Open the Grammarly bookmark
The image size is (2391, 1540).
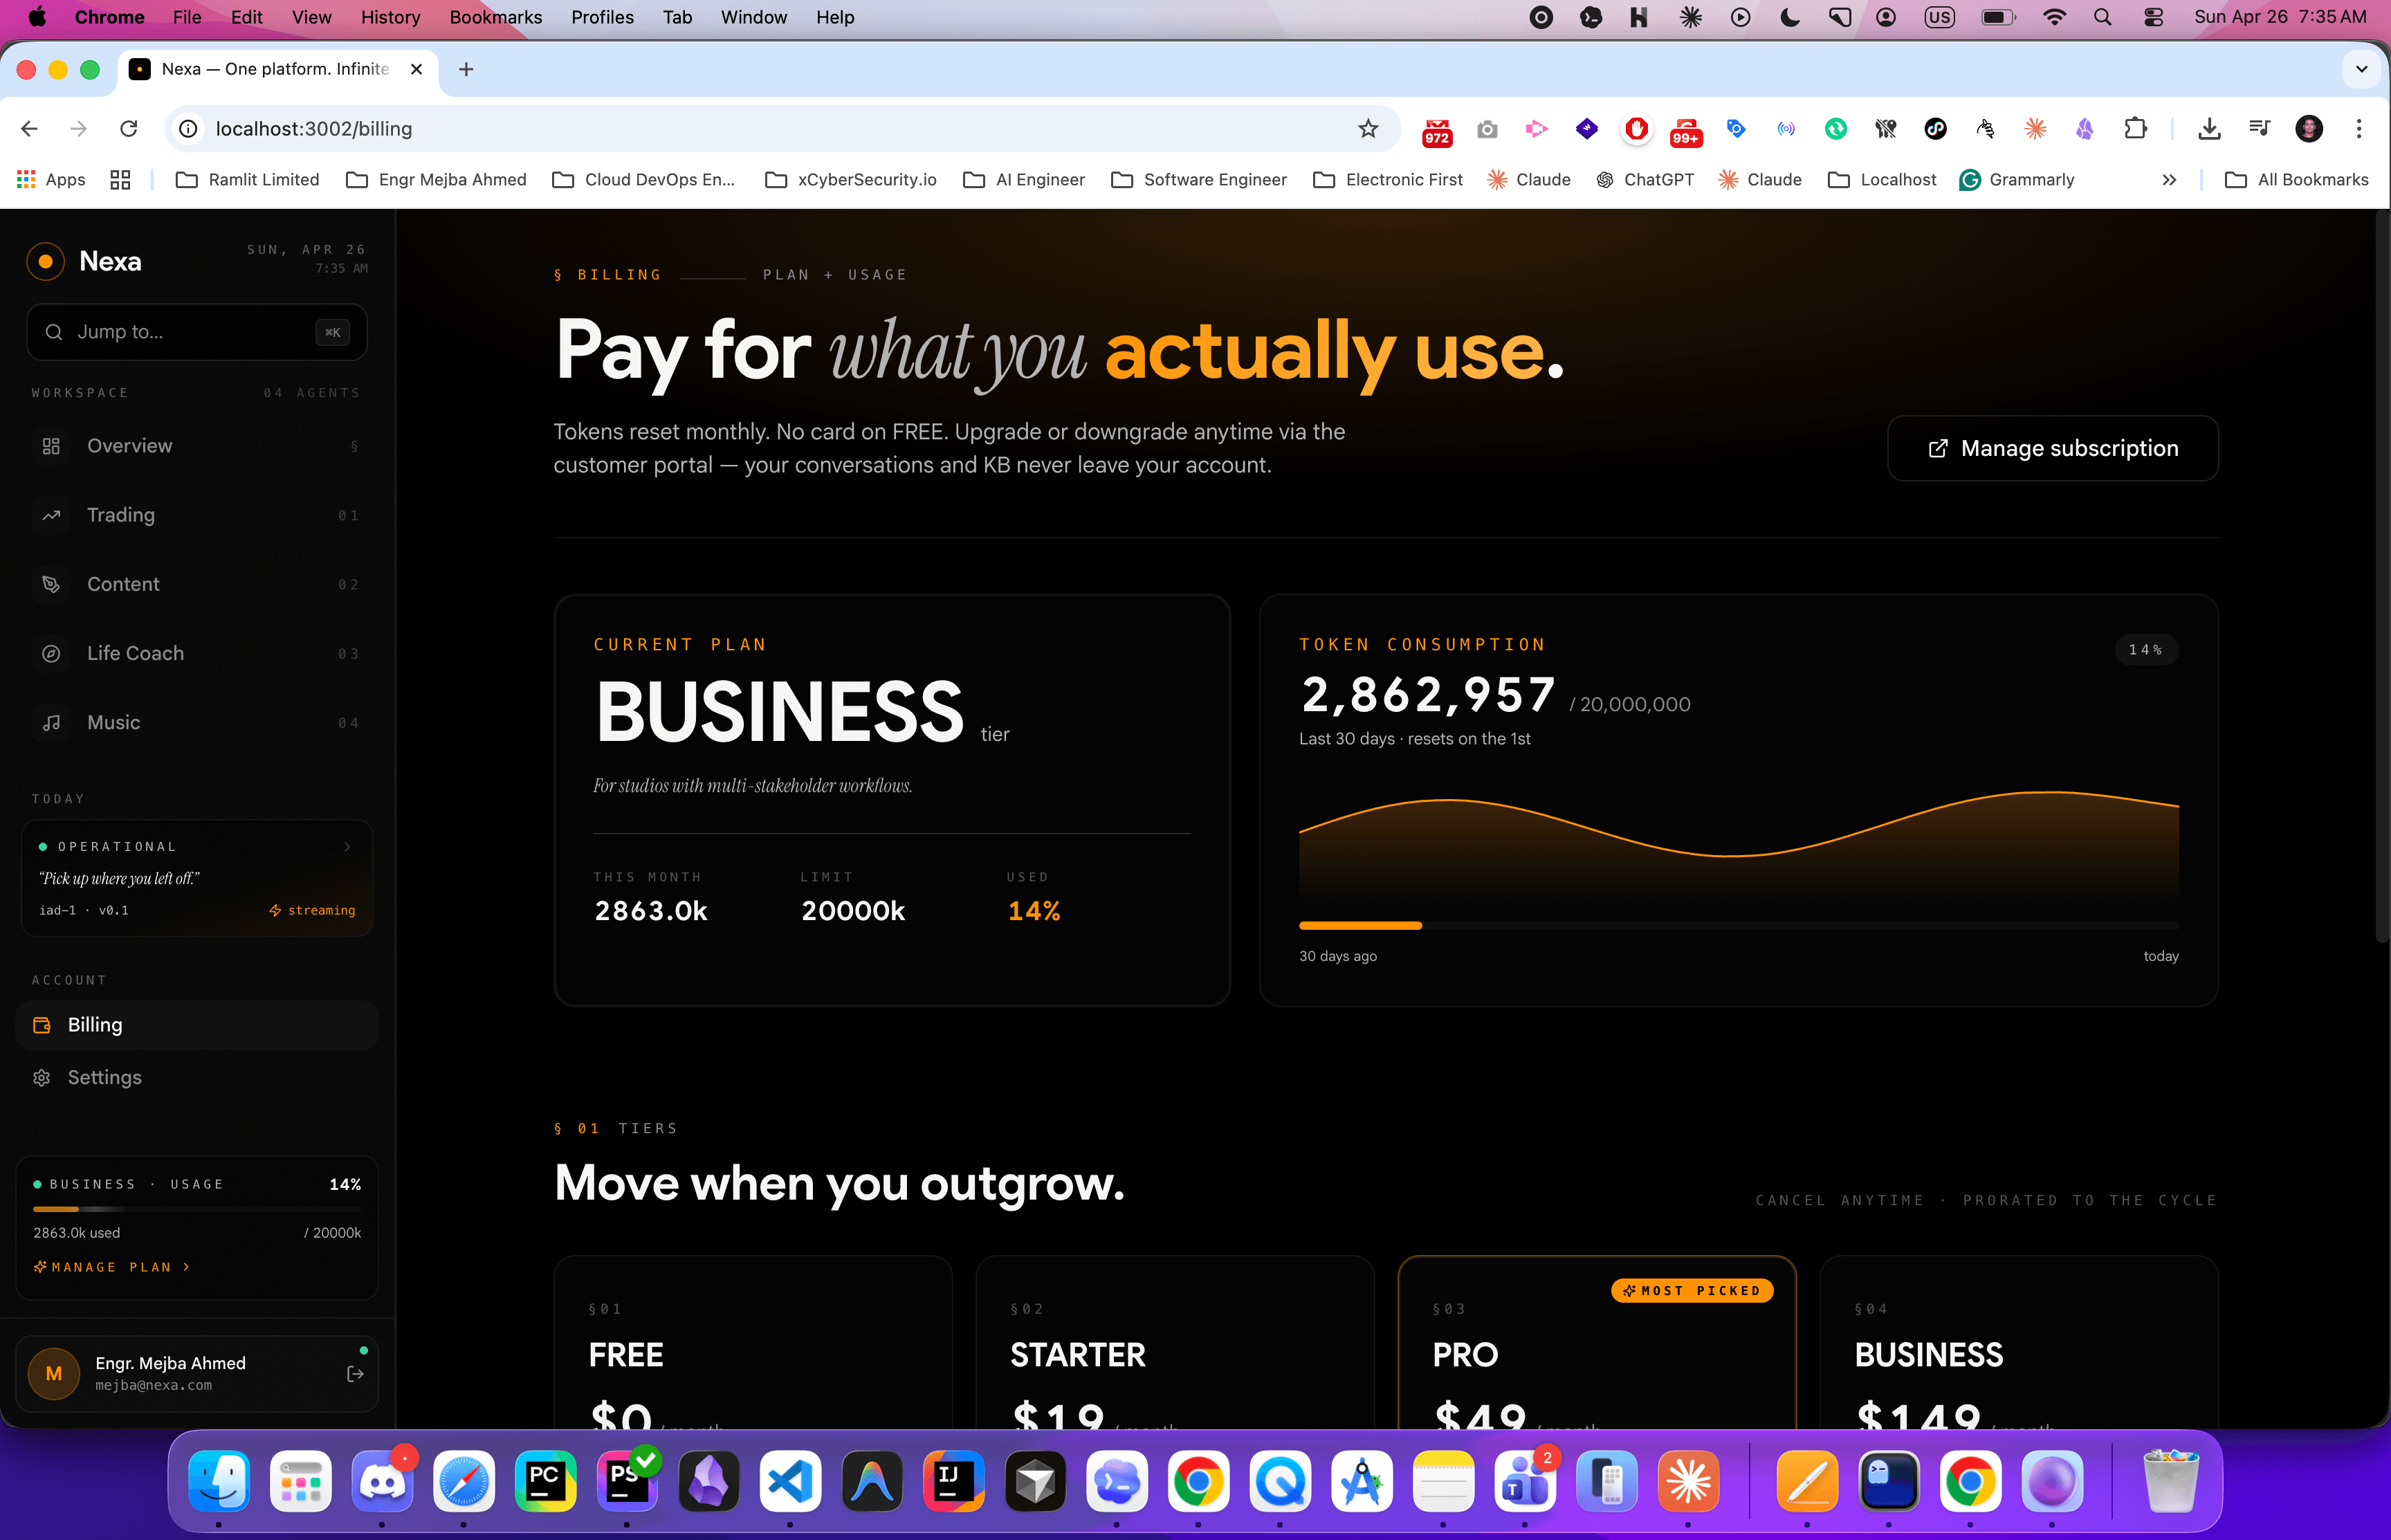tap(2017, 180)
